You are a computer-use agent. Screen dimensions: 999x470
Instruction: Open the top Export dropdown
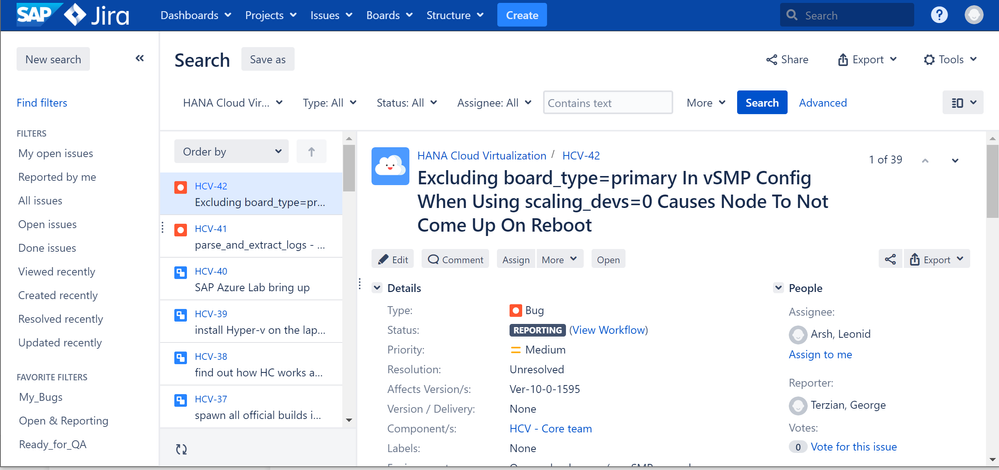(867, 60)
